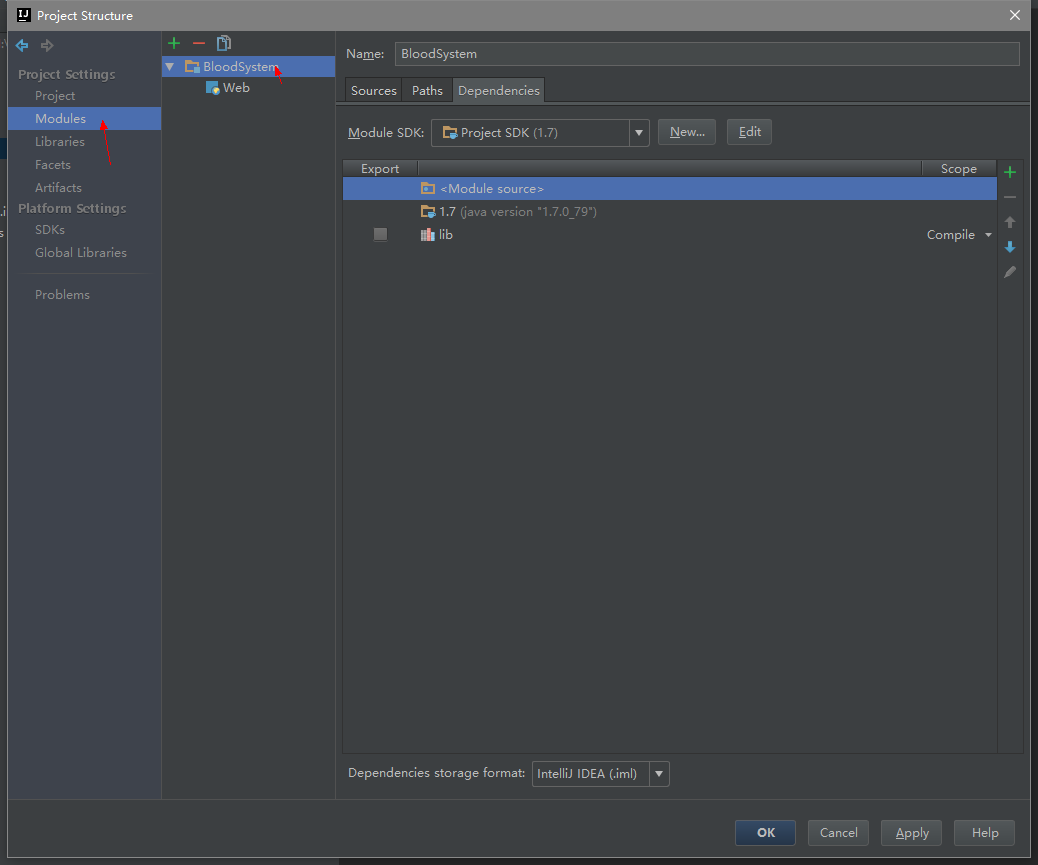Click the BloodSystem module folder icon
Screen dimensions: 1038x865
192,66
